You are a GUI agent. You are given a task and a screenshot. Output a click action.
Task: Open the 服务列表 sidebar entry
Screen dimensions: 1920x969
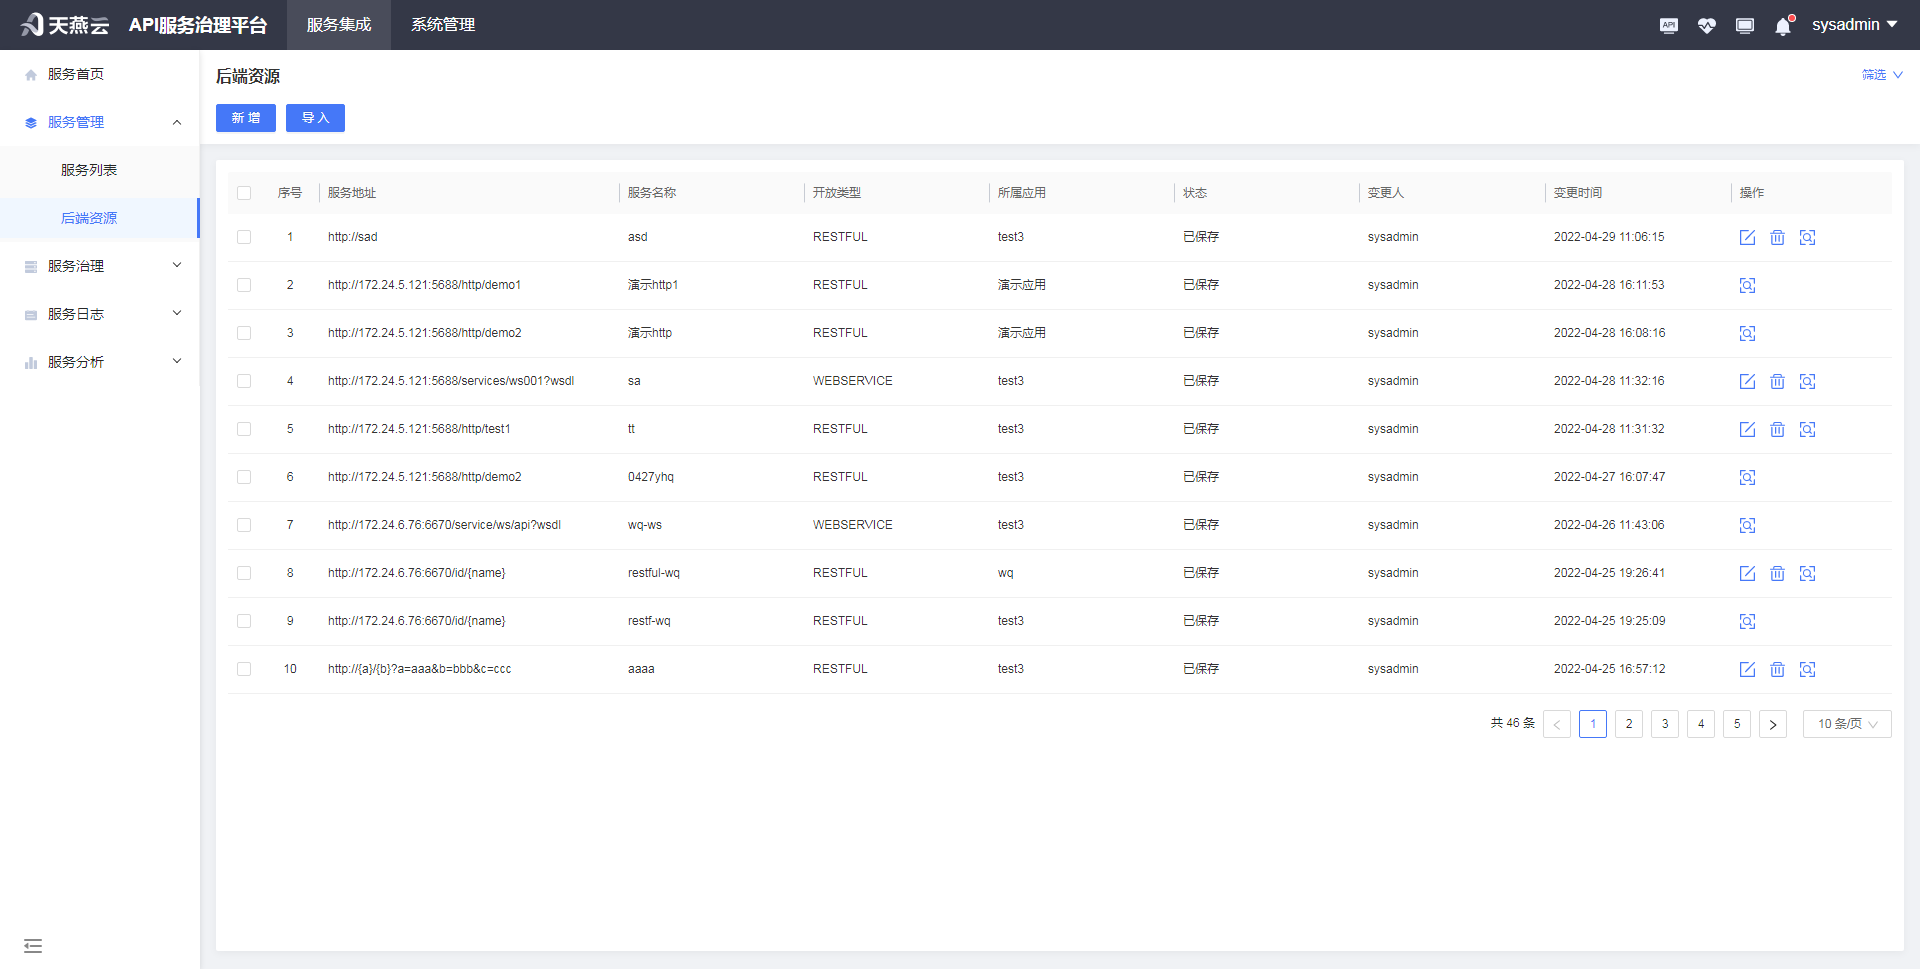88,169
